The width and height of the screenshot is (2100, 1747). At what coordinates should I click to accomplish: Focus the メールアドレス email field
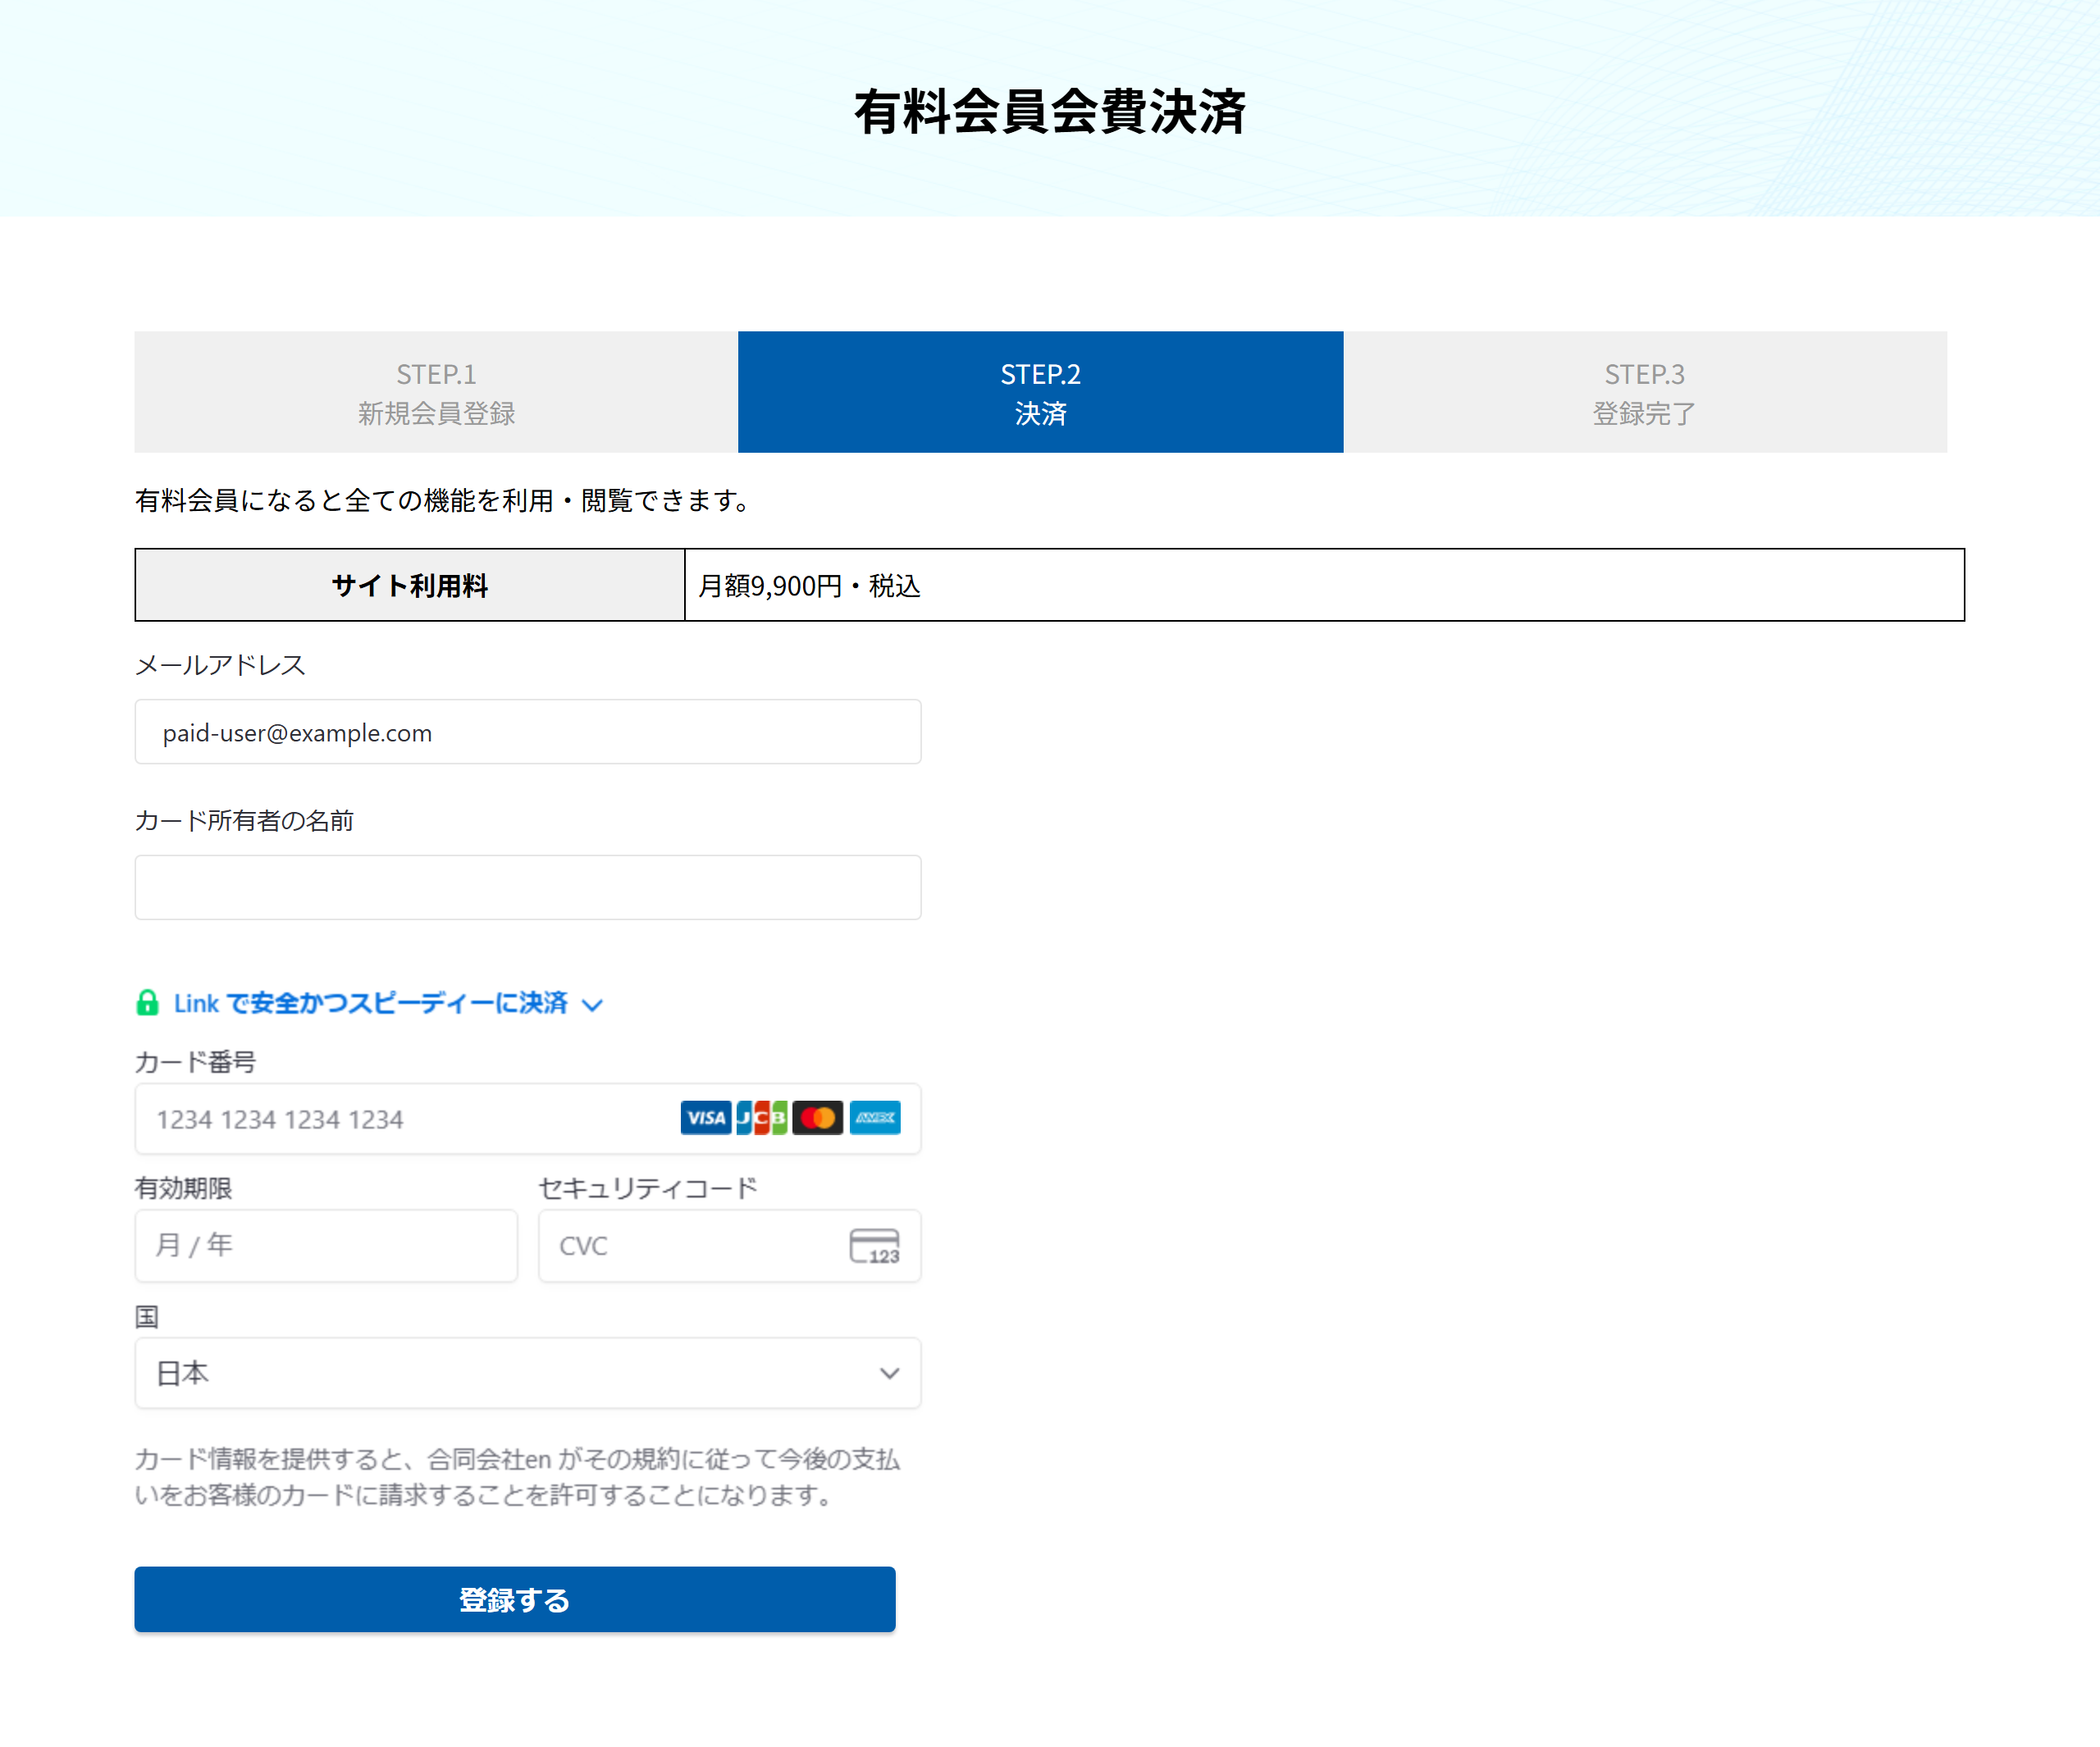pos(528,732)
